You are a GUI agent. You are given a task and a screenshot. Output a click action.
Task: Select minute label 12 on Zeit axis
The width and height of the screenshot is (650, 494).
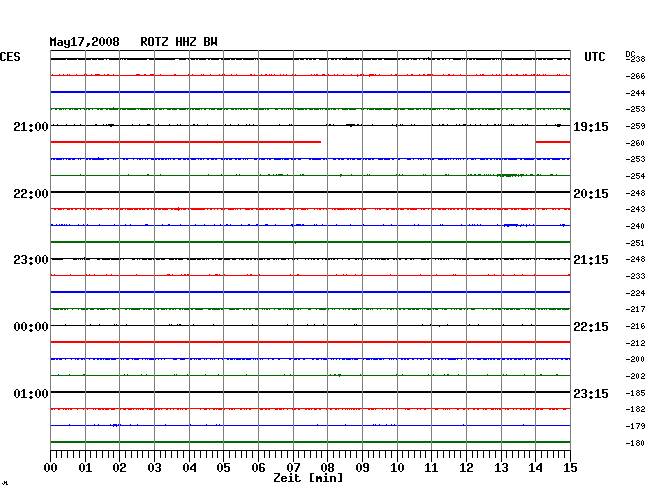(466, 468)
